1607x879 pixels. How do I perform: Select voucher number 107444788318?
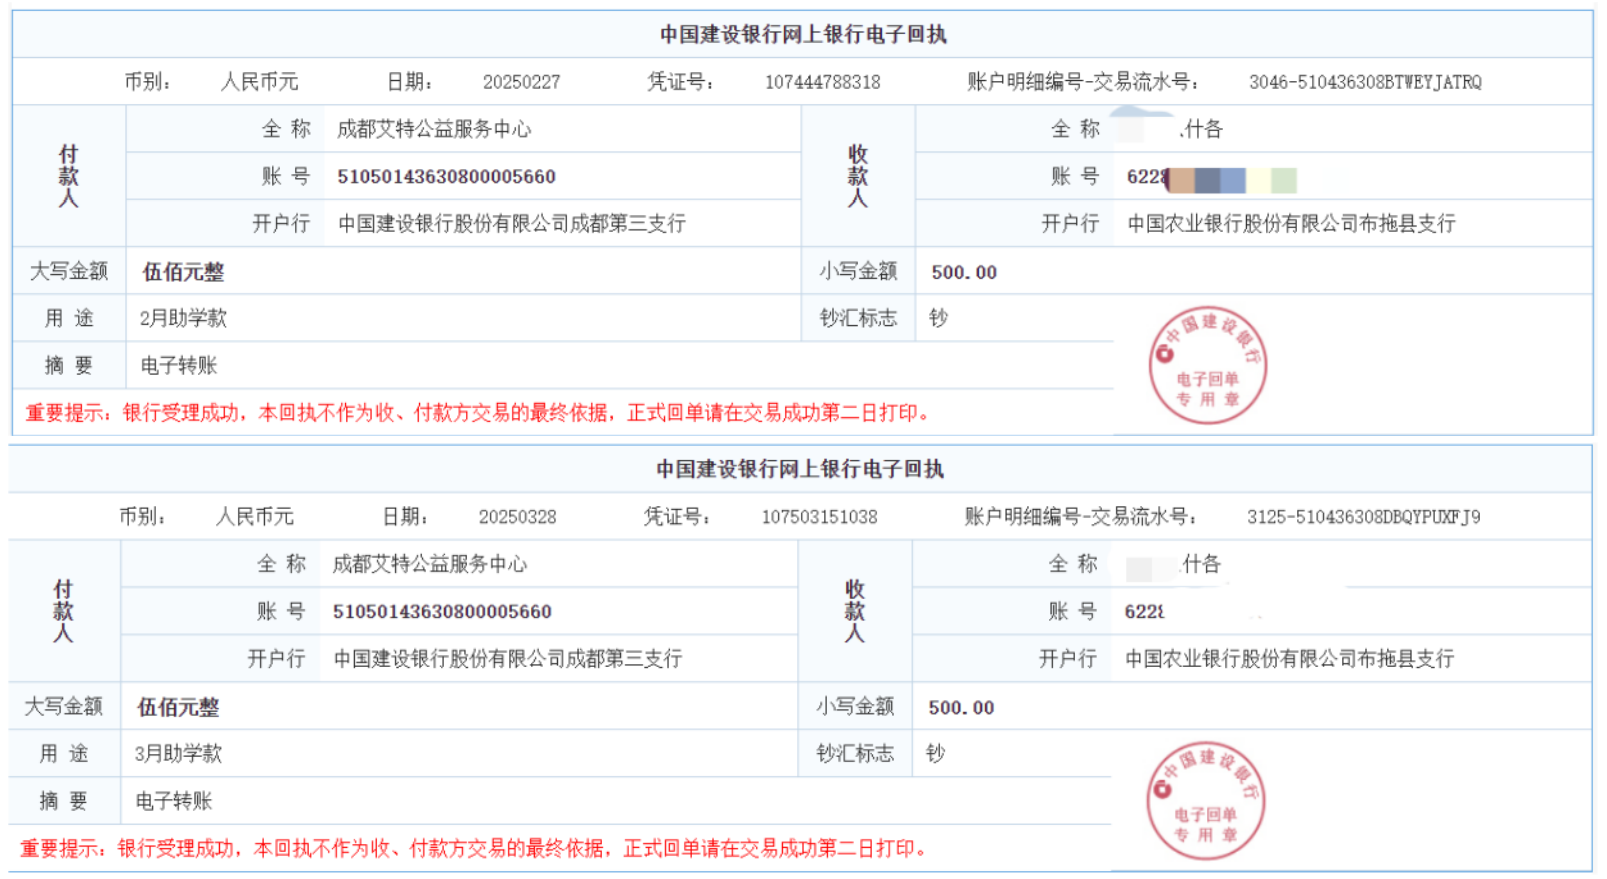pos(823,82)
